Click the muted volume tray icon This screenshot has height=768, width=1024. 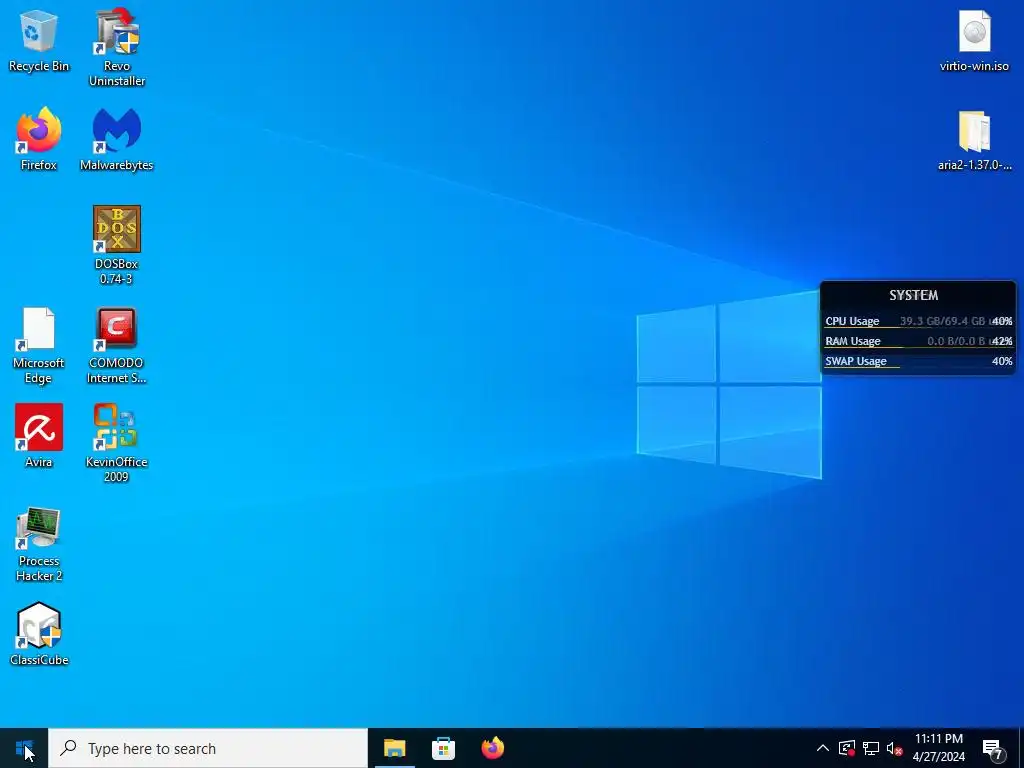894,748
